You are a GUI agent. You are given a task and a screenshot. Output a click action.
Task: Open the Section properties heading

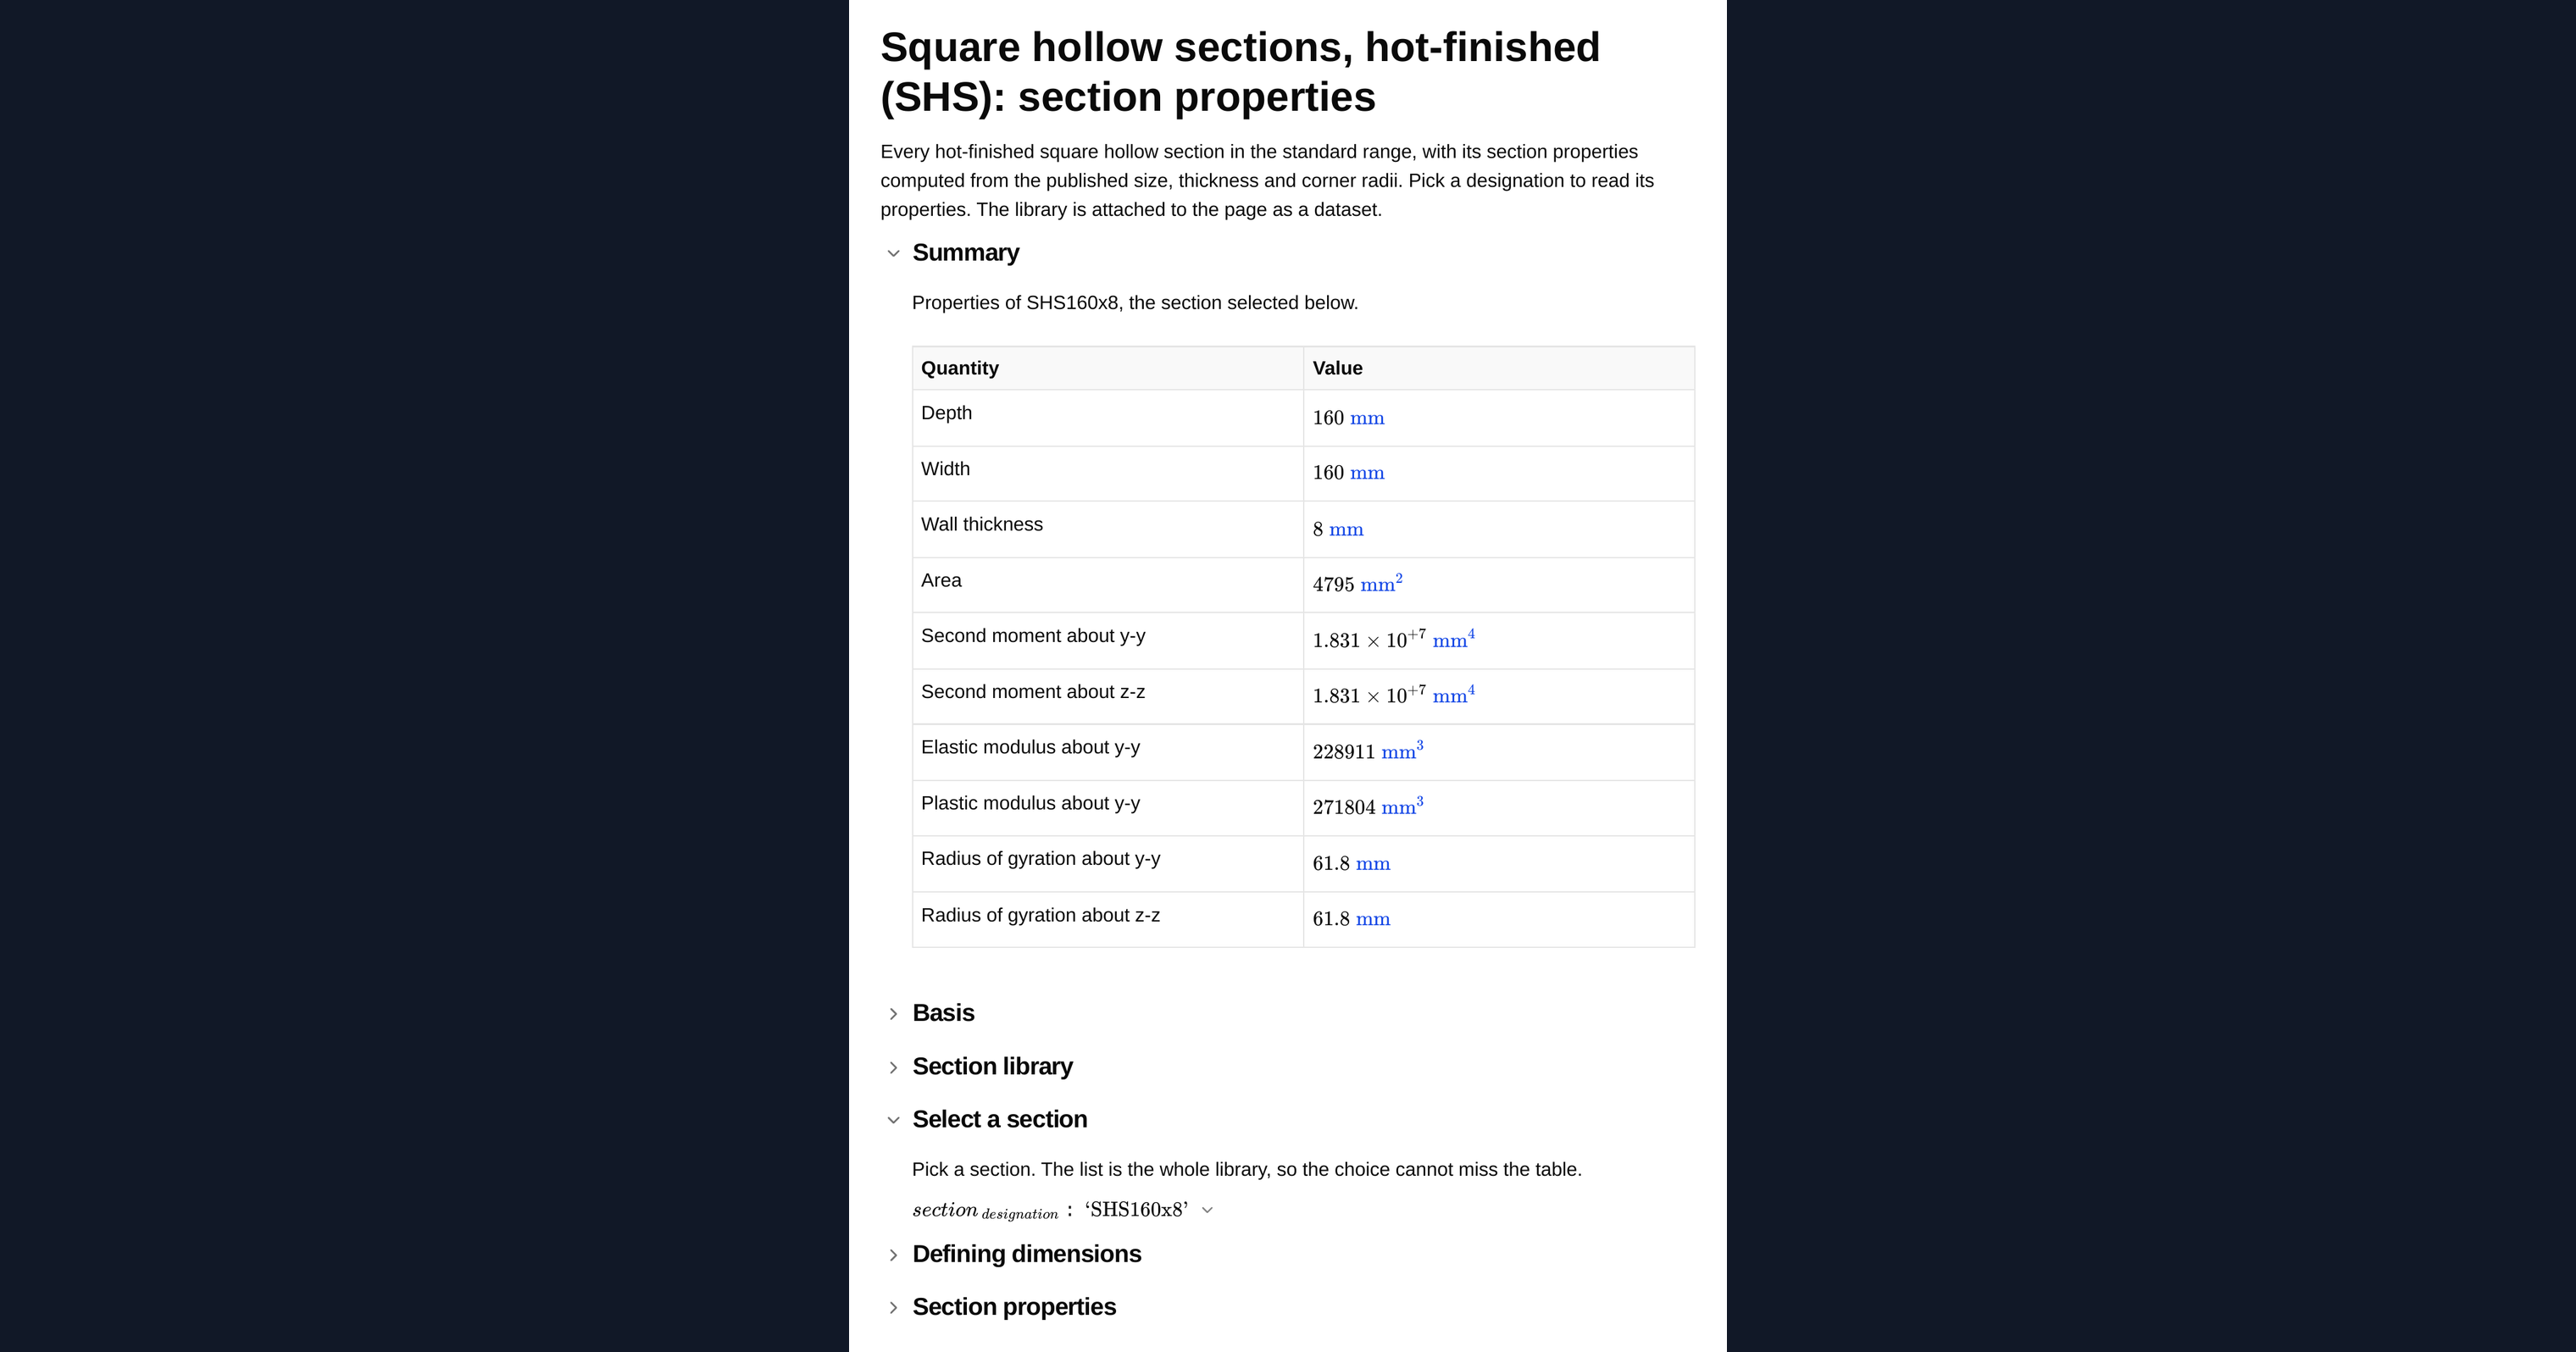pyautogui.click(x=1014, y=1307)
